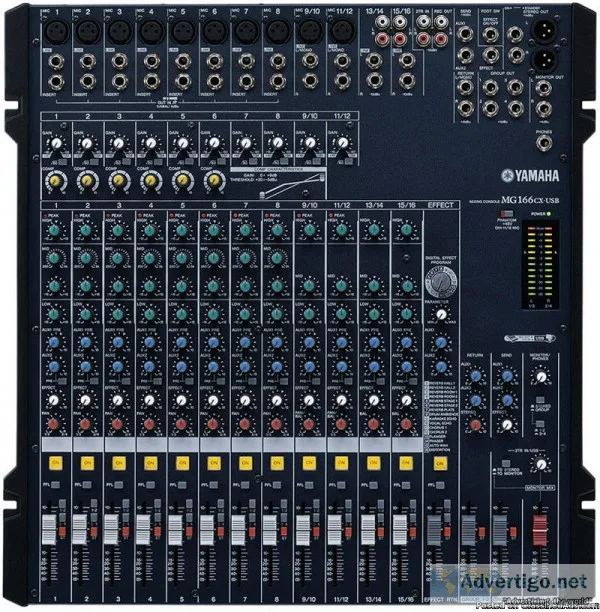The width and height of the screenshot is (600, 612).
Task: Click the SEND section white EFFECT knob
Action: click(x=507, y=425)
